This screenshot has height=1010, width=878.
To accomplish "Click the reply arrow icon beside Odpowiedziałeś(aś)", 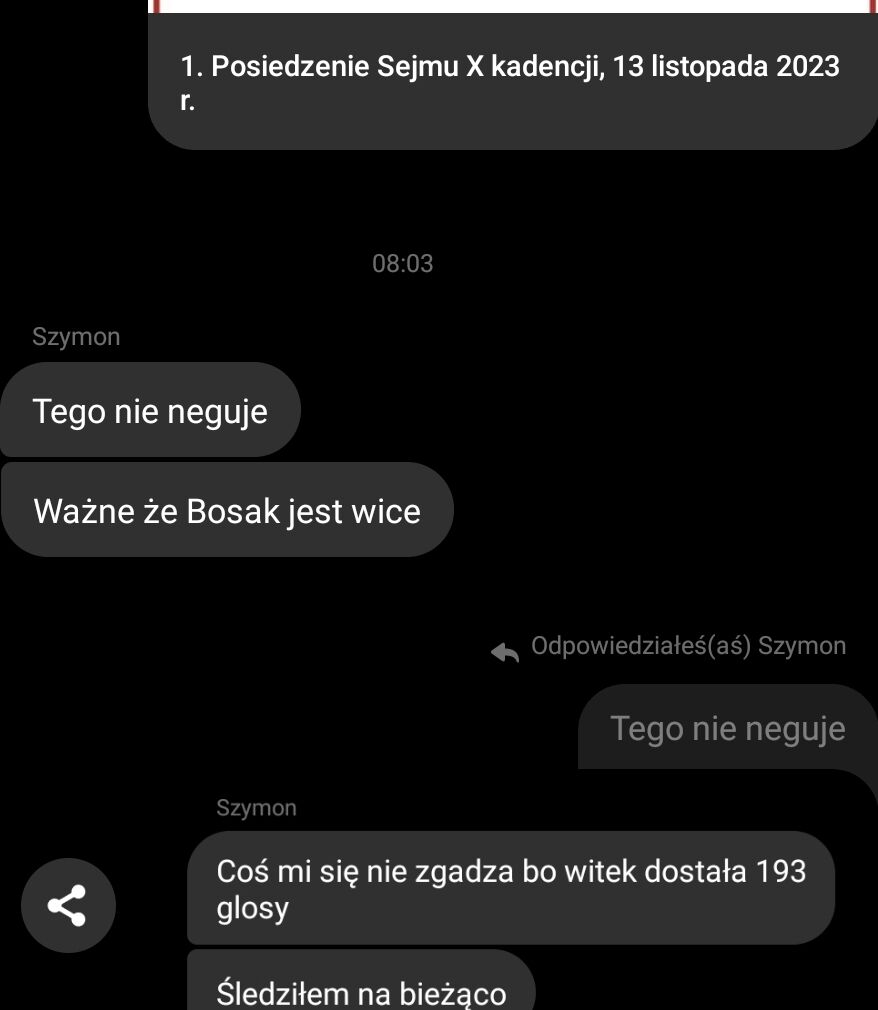I will click(x=505, y=652).
